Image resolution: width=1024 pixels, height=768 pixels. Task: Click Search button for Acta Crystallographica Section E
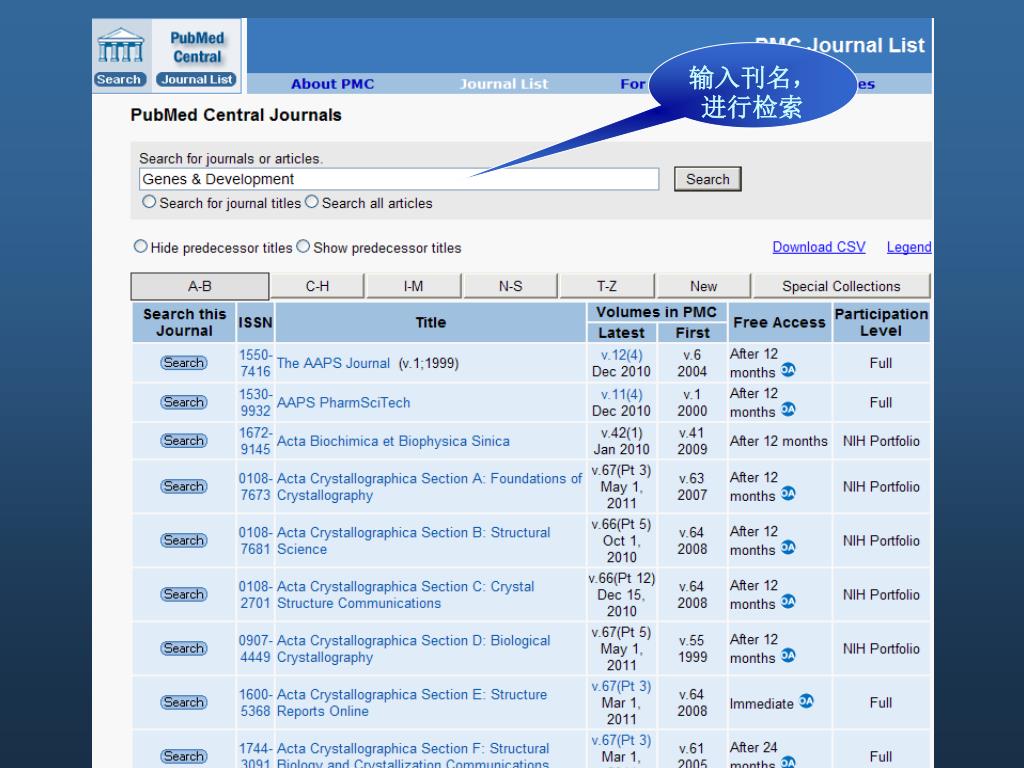click(184, 703)
